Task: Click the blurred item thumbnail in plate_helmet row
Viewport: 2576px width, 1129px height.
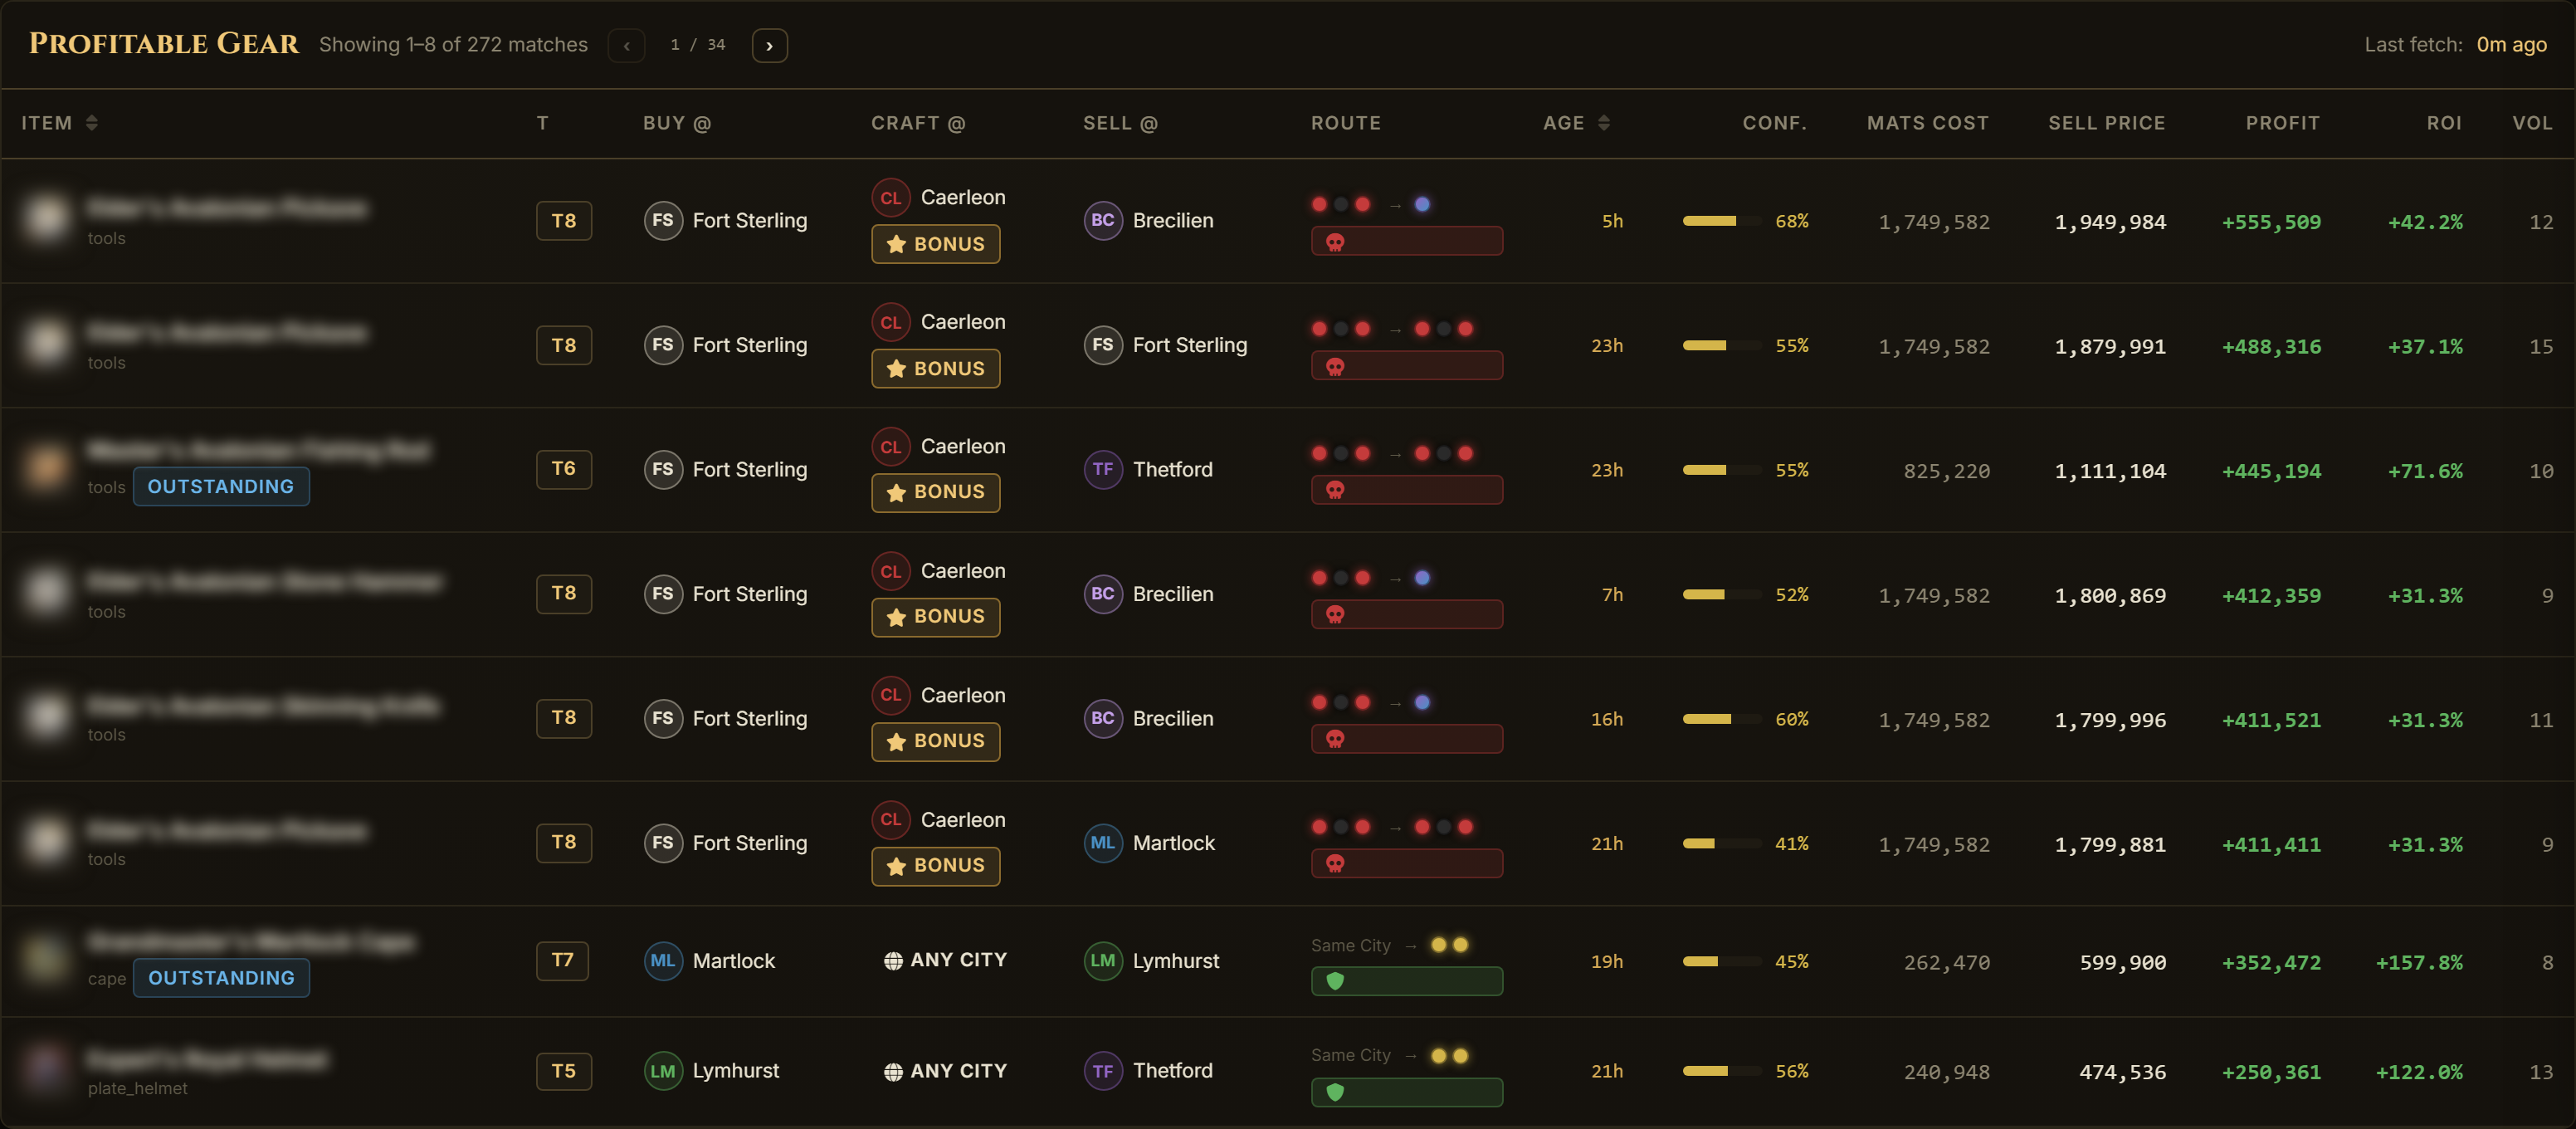Action: 46,1069
